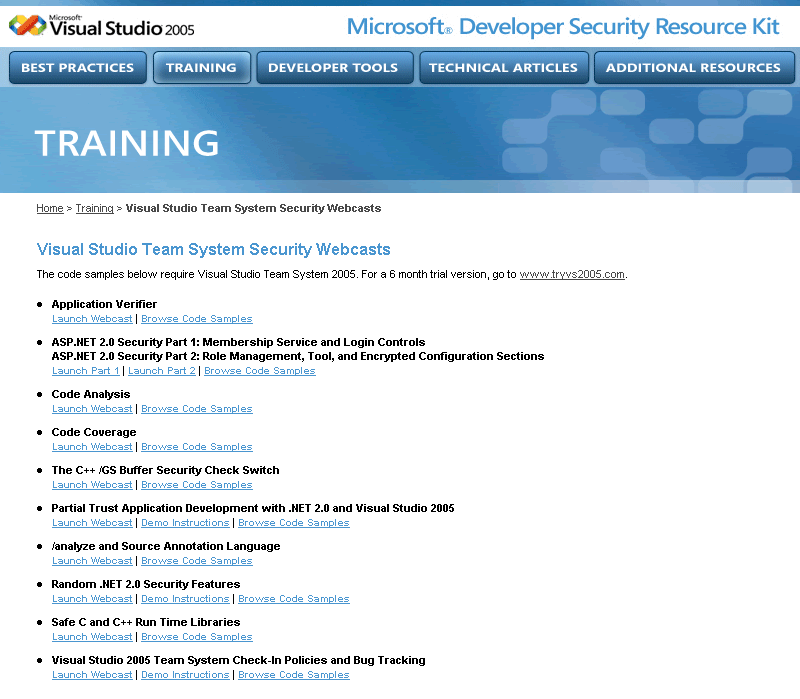Click 'Safe C and C++ Run Time Libraries' title
Screen dimensions: 800x699
(x=146, y=622)
